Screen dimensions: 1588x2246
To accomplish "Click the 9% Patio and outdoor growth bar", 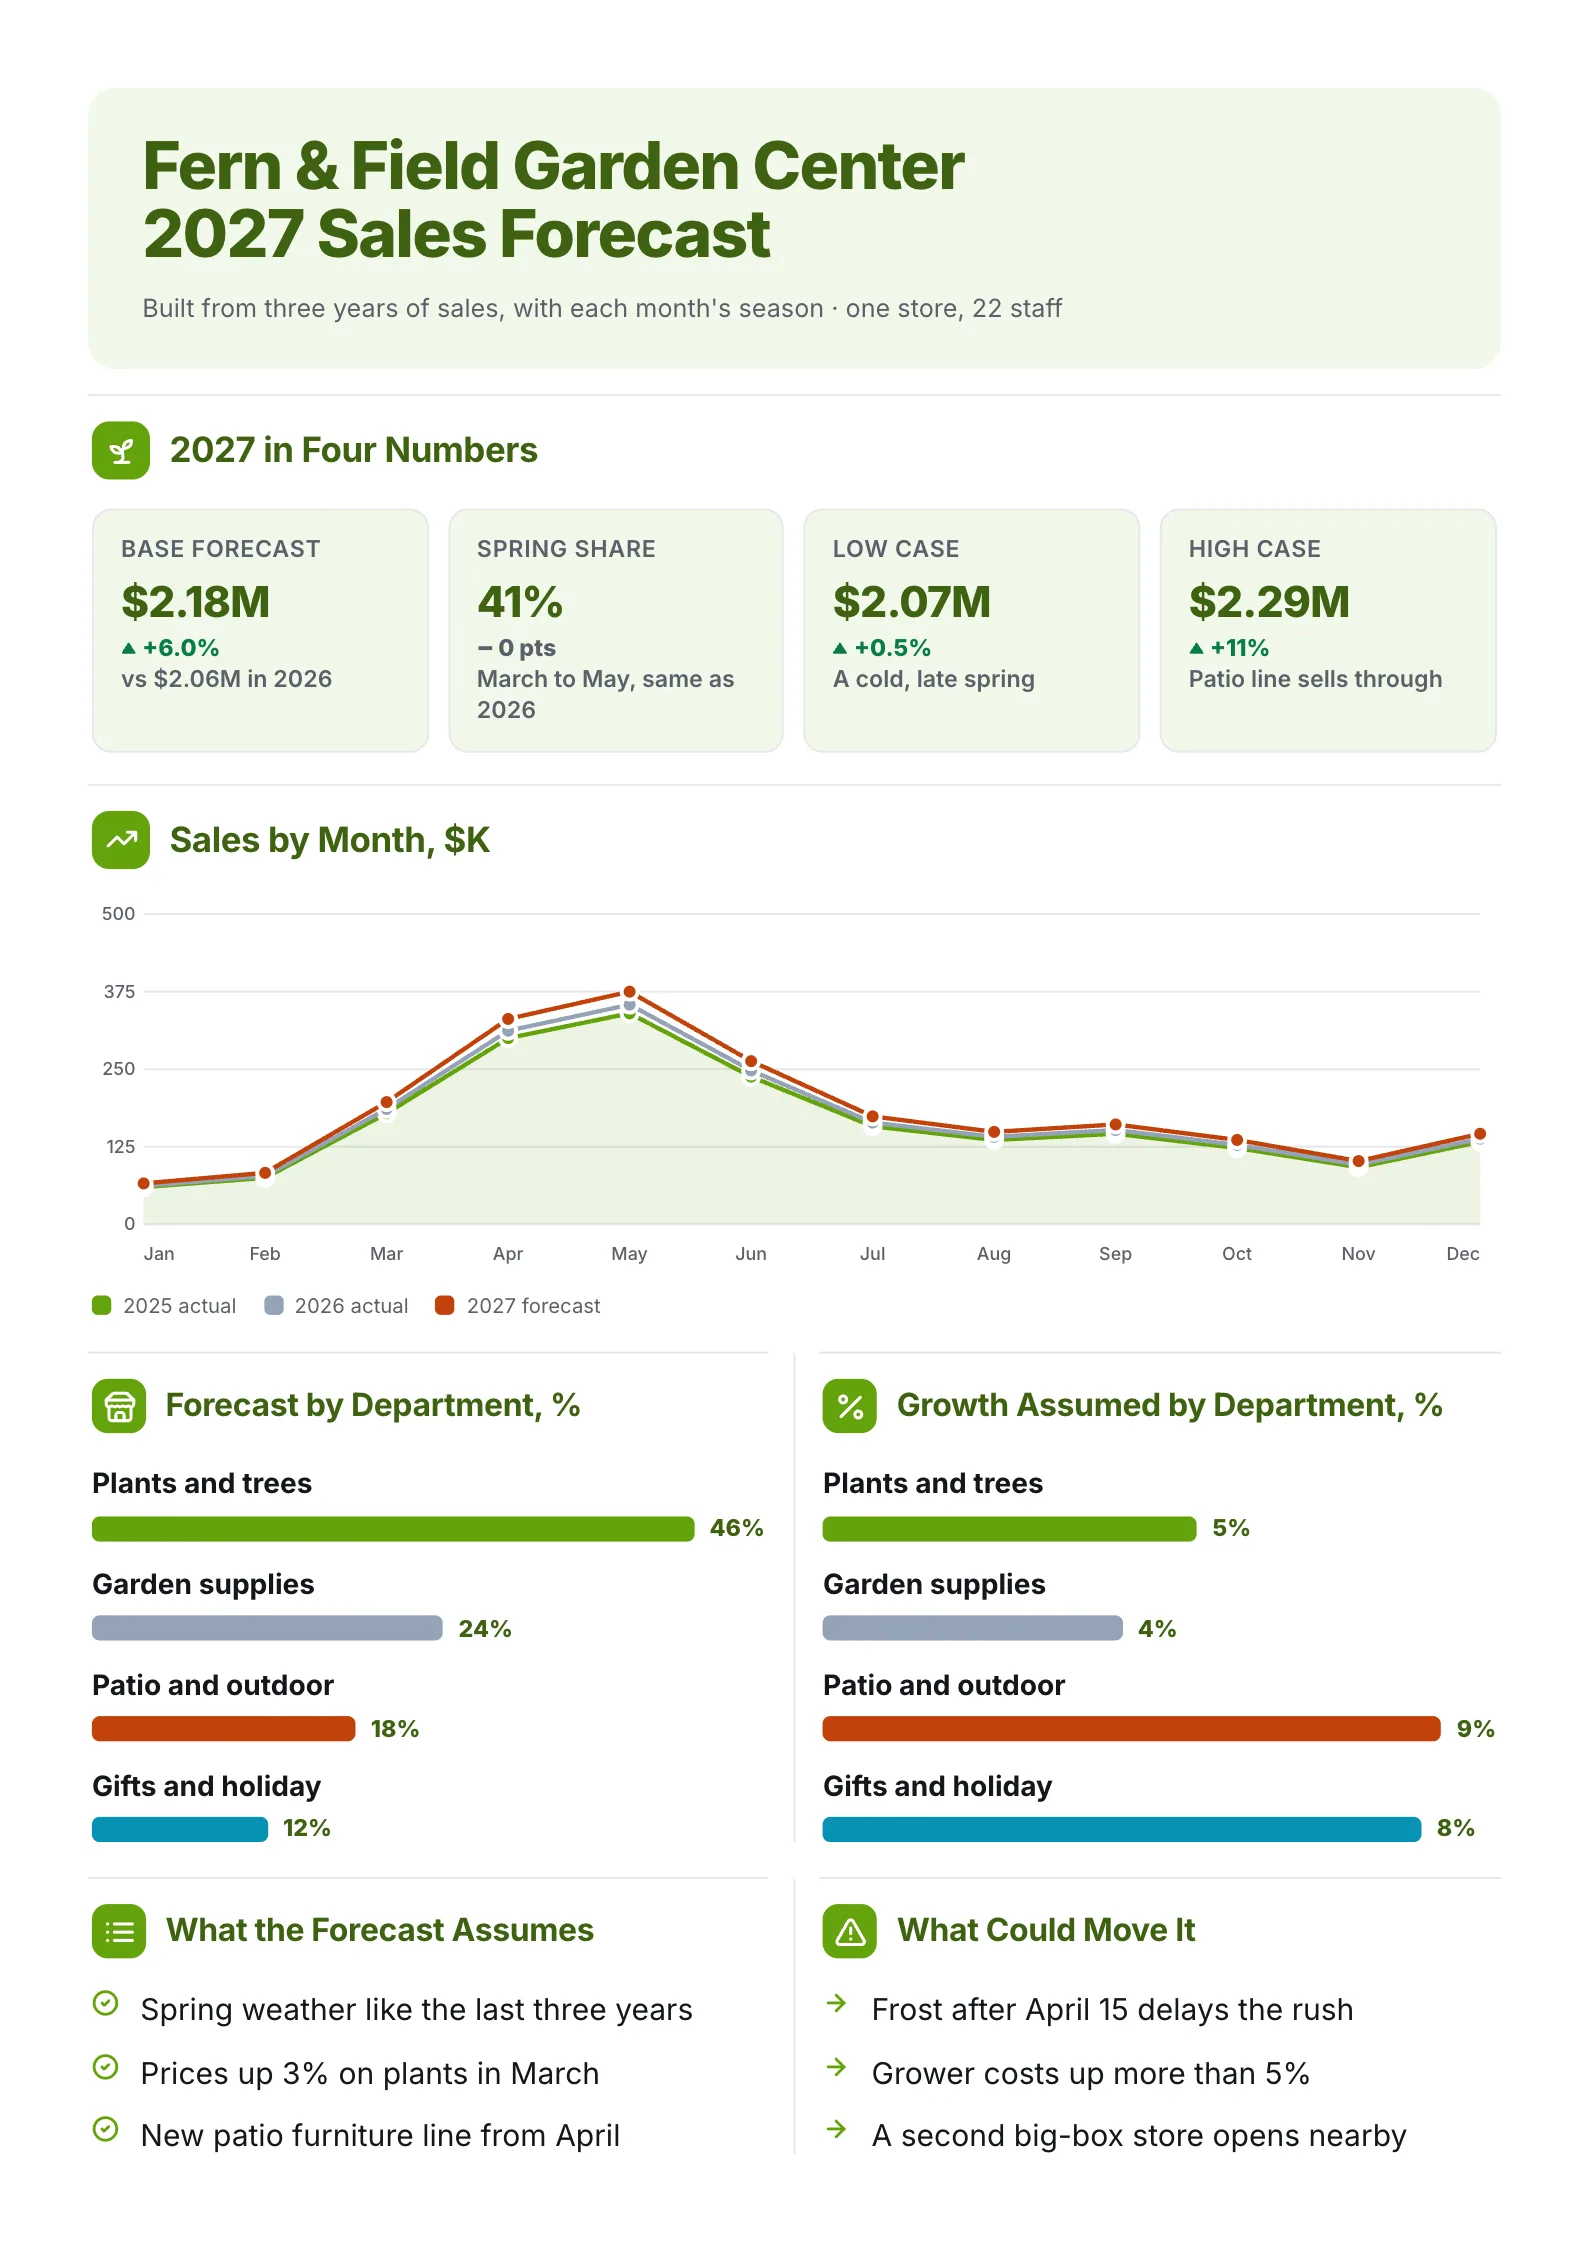I will (x=1132, y=1729).
